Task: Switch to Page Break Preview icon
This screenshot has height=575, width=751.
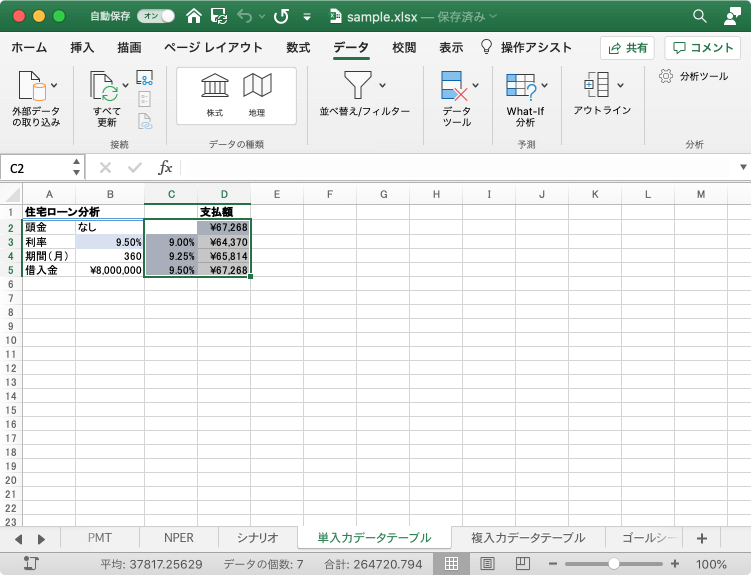Action: (x=522, y=564)
